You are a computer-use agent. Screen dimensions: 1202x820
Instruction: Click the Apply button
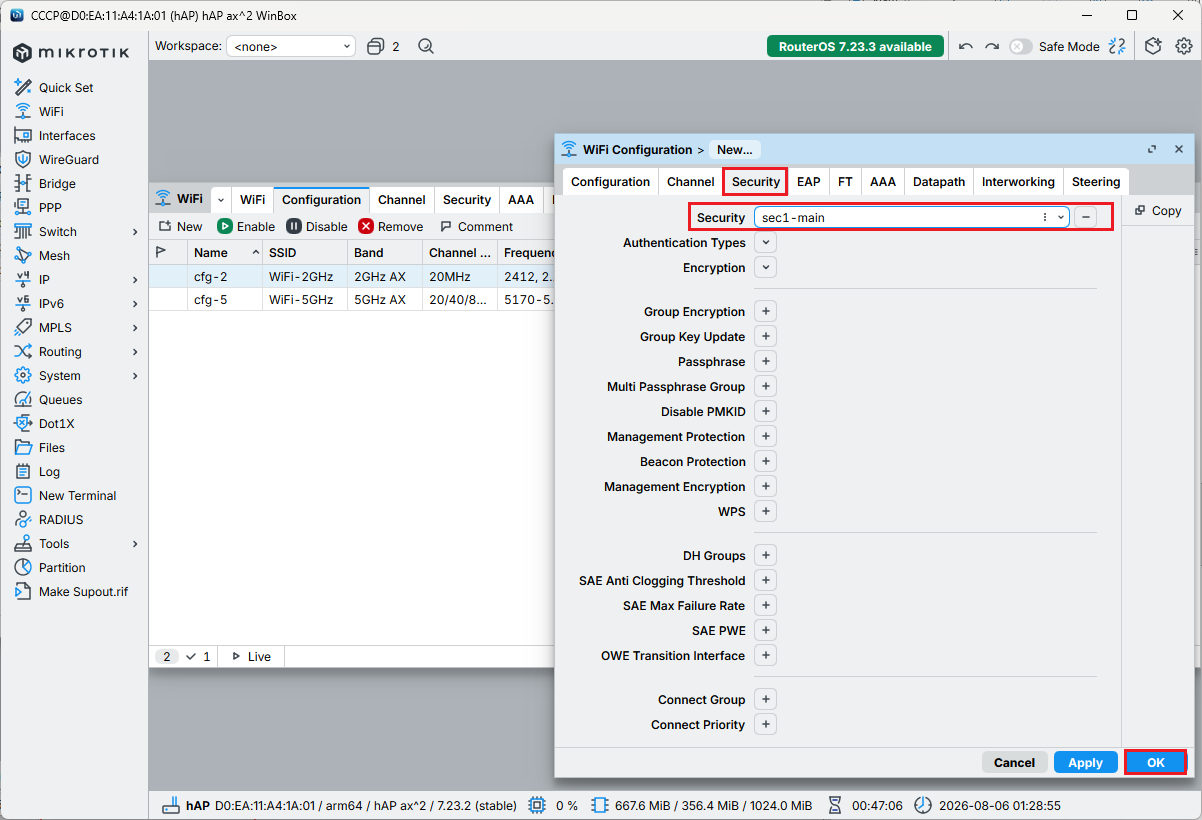click(x=1085, y=762)
